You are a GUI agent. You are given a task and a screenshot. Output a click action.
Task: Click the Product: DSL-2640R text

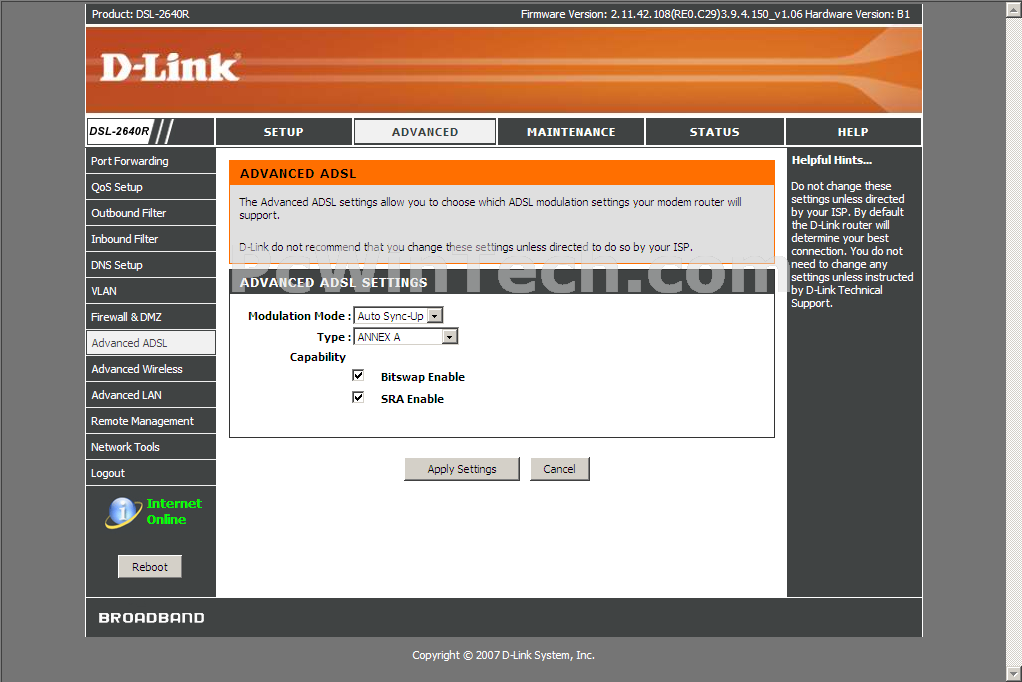(x=141, y=14)
